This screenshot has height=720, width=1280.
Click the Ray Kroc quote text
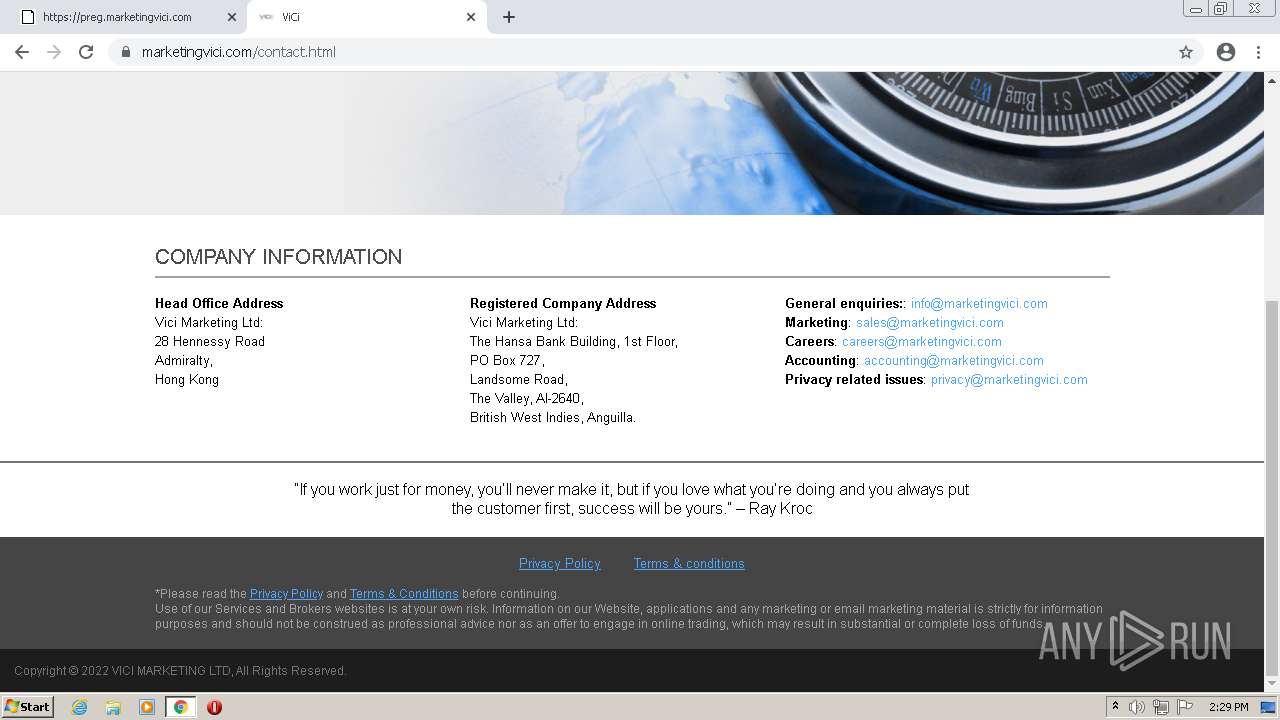coord(632,499)
